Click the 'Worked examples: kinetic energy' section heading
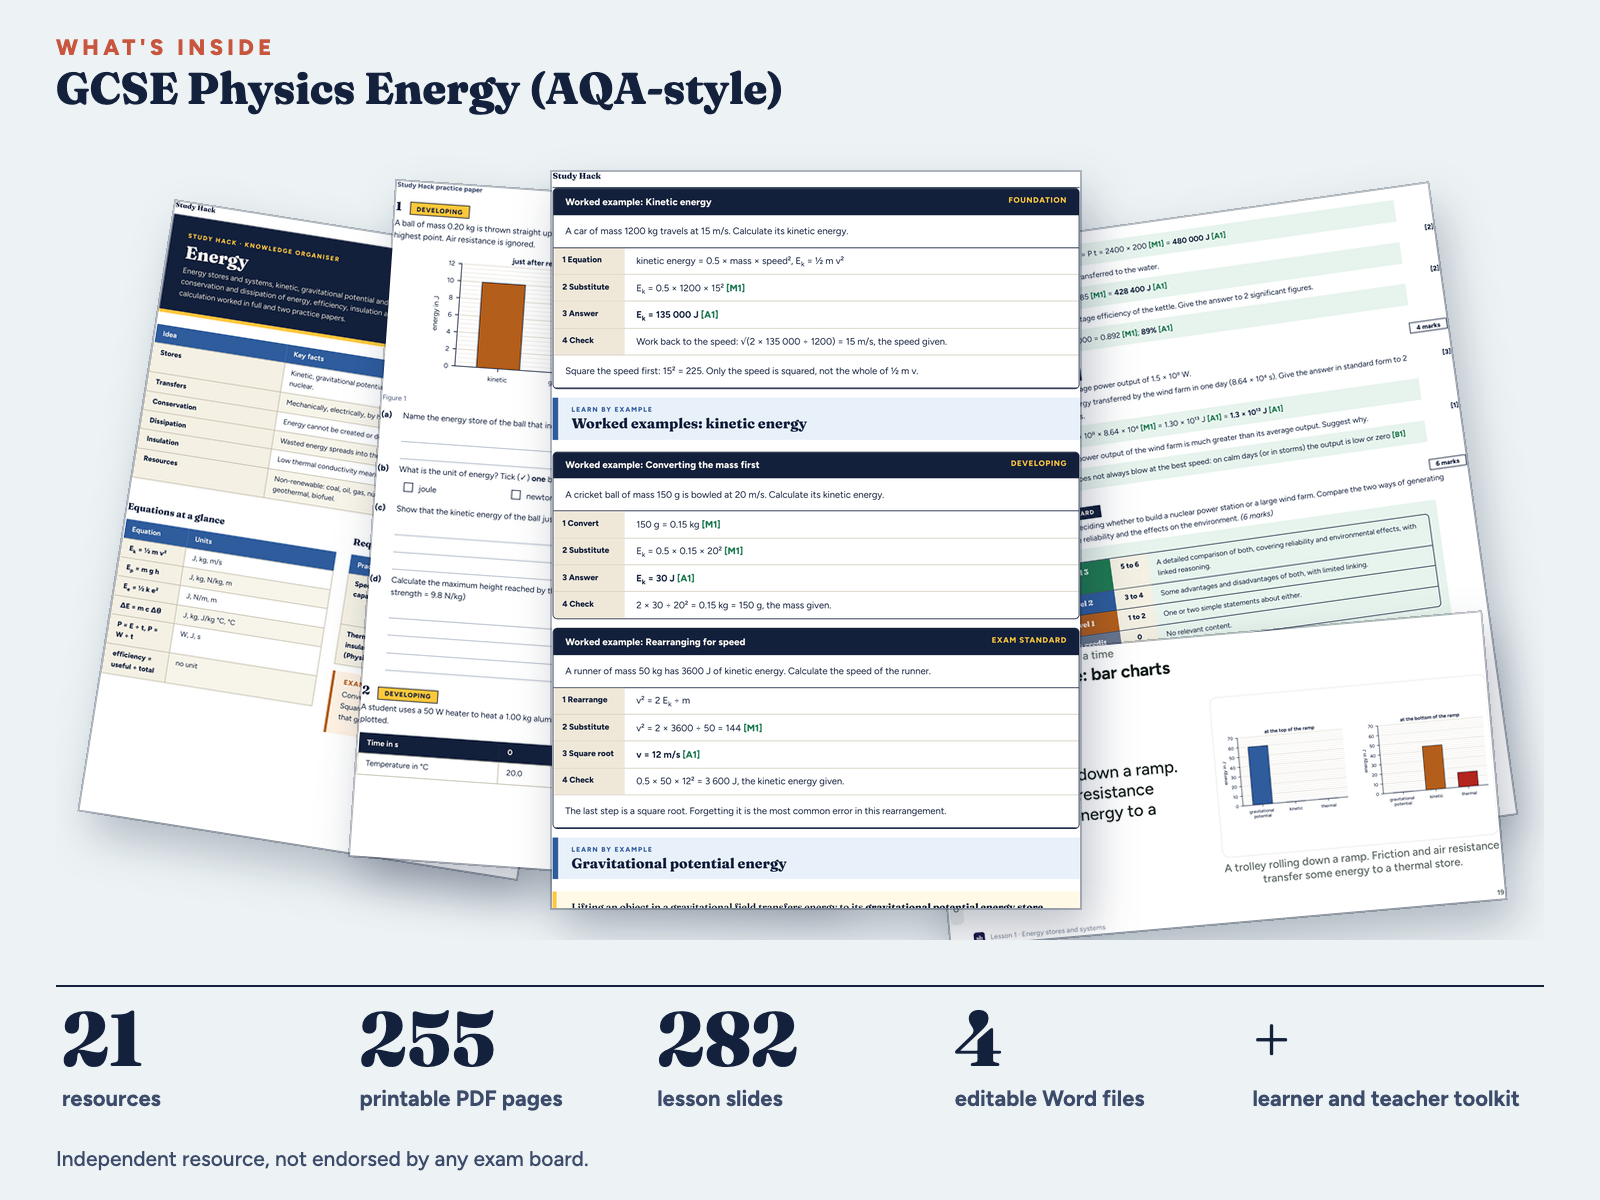This screenshot has height=1200, width=1600. click(x=689, y=424)
